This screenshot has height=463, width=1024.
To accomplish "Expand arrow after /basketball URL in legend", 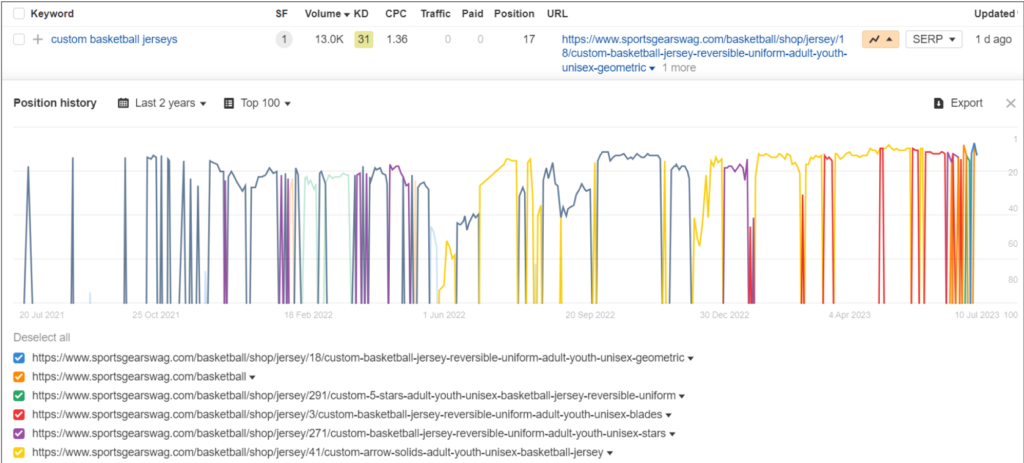I will pos(252,377).
